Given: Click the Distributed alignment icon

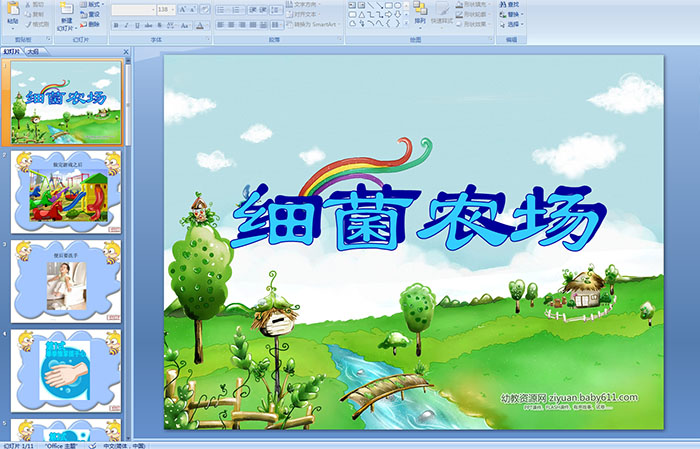Looking at the screenshot, I should pyautogui.click(x=263, y=25).
